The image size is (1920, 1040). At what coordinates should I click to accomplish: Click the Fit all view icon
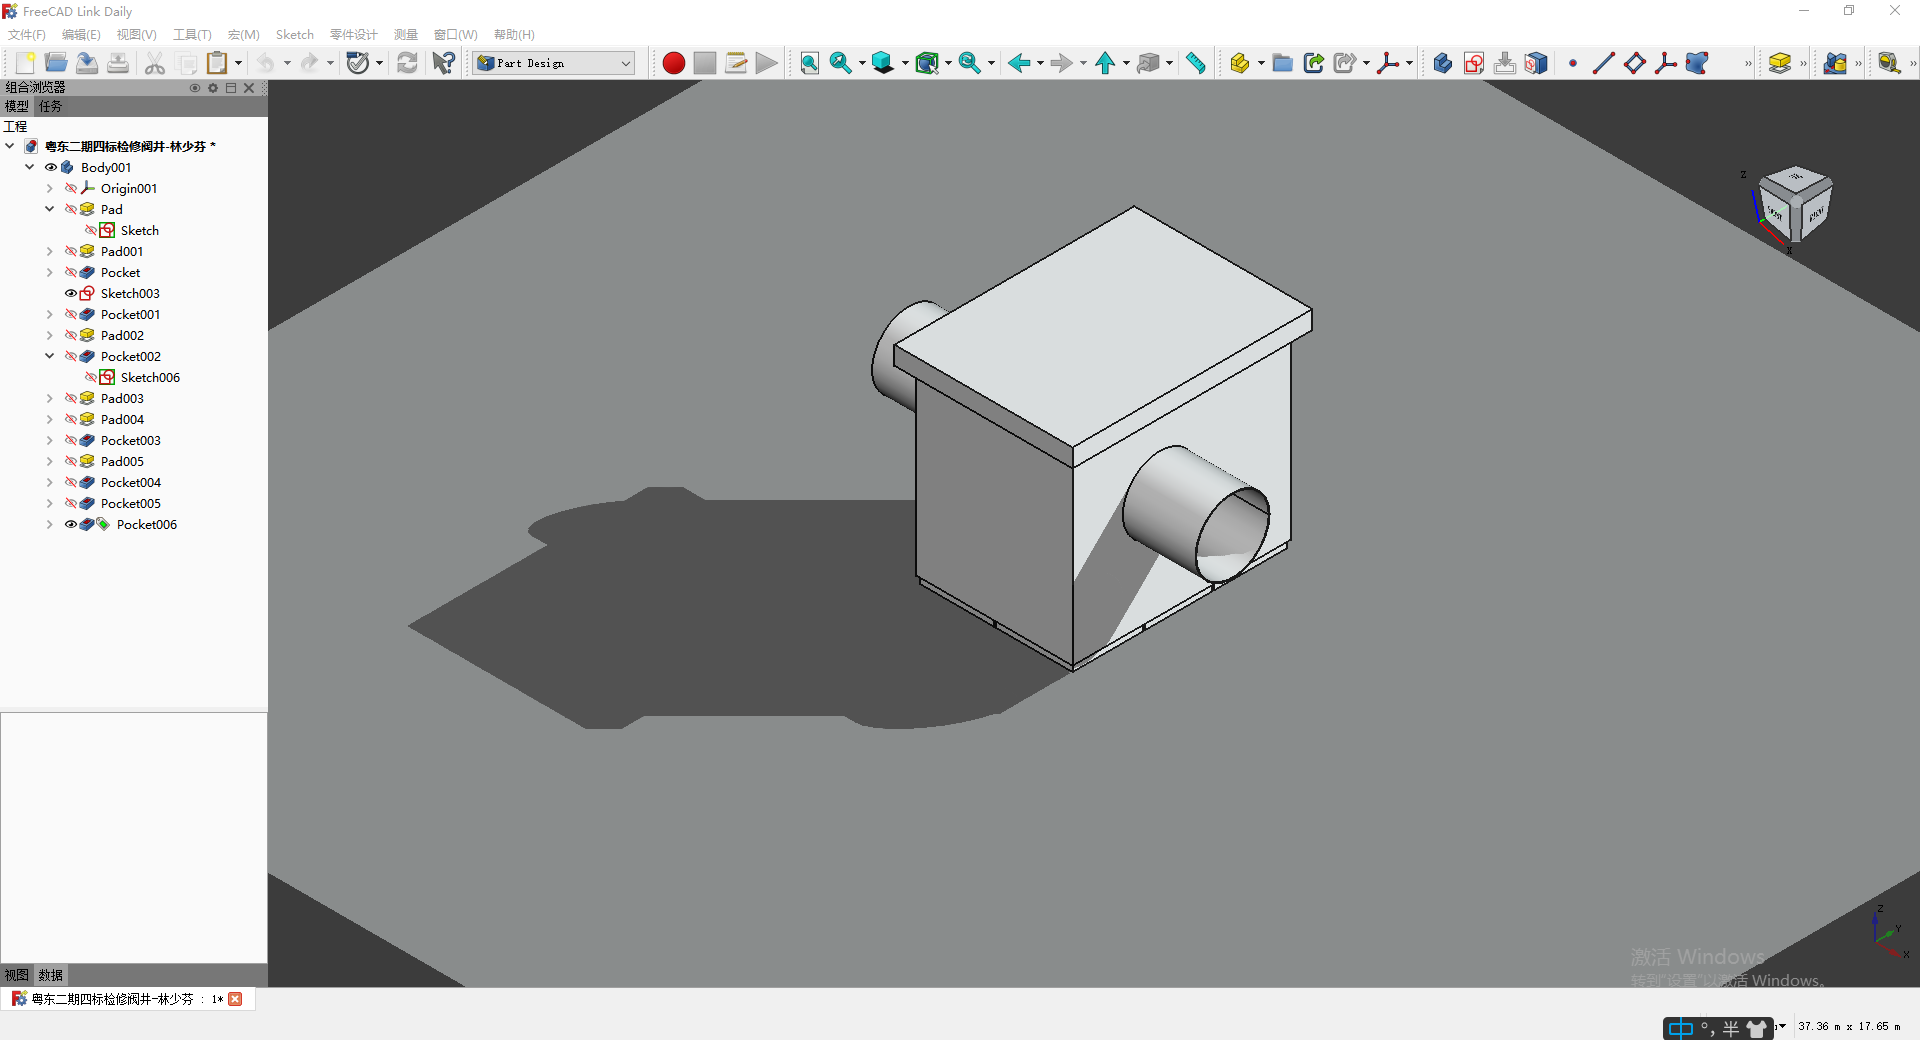[809, 63]
